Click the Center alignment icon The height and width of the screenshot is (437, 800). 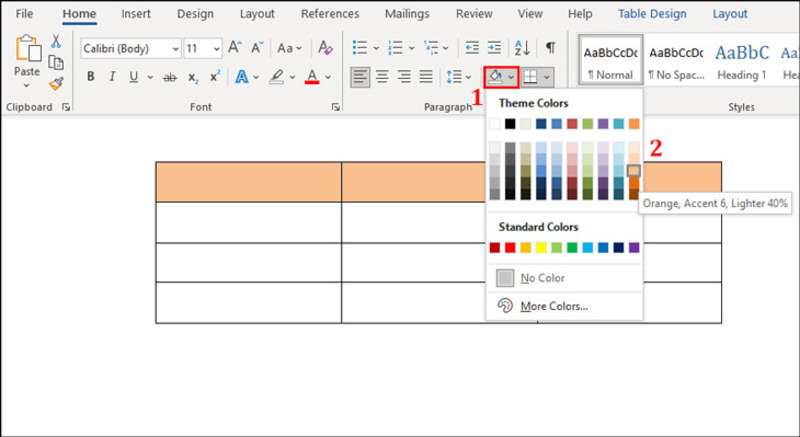pyautogui.click(x=382, y=76)
